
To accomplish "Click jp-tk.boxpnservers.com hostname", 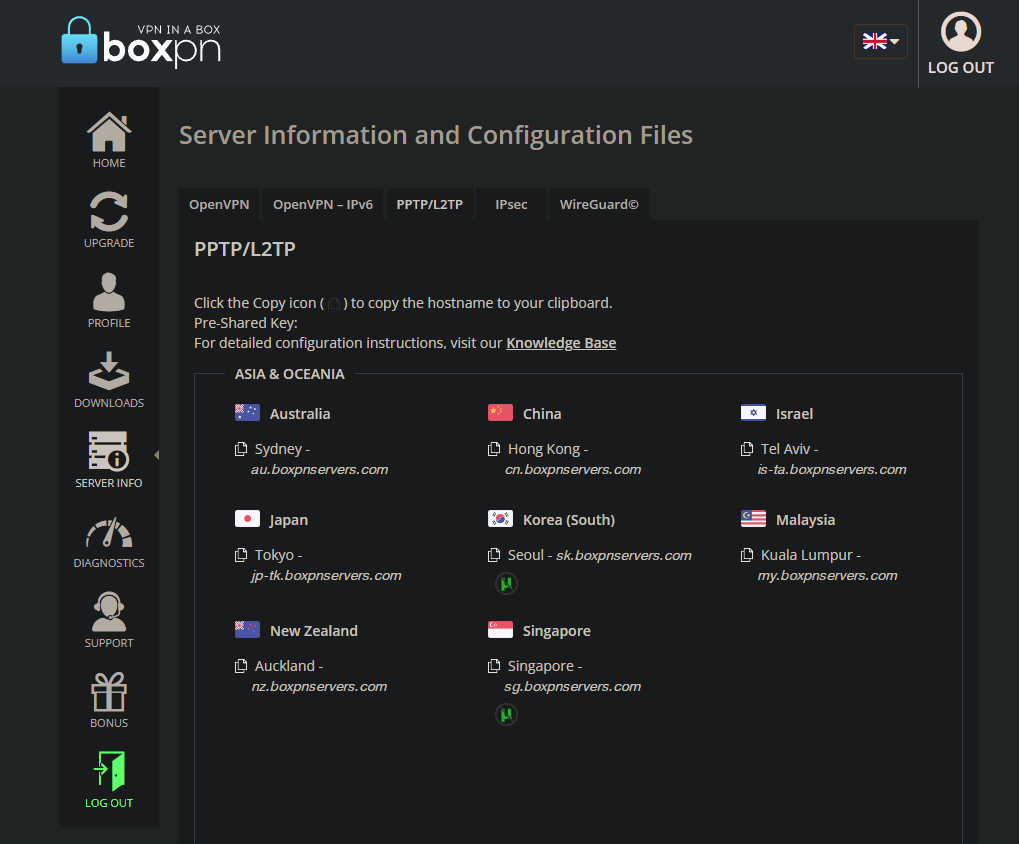I will pyautogui.click(x=326, y=575).
